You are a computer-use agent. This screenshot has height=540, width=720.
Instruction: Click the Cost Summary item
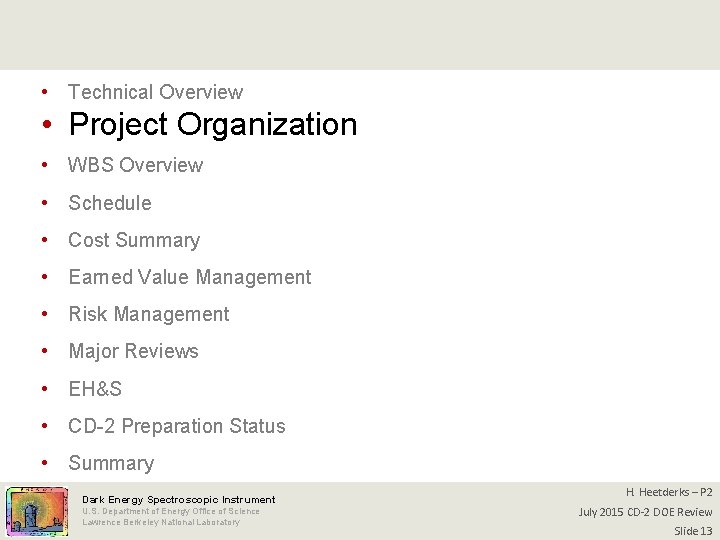(x=134, y=240)
